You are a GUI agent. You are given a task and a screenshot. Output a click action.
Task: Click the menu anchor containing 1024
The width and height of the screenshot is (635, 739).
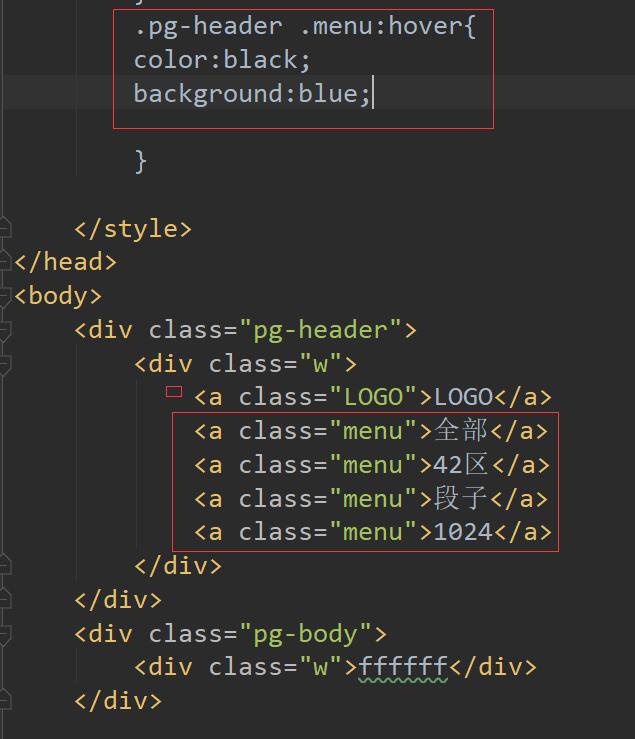(x=372, y=533)
